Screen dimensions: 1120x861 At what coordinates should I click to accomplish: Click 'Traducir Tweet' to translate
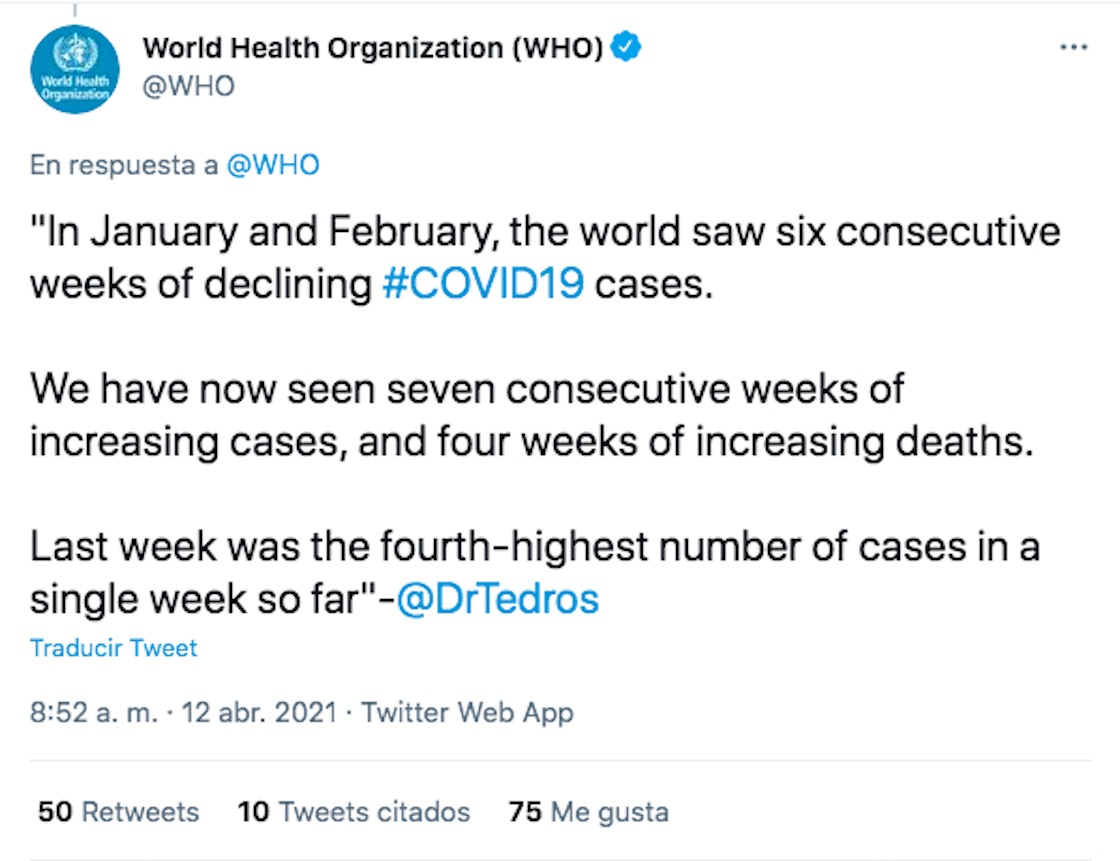tap(114, 648)
